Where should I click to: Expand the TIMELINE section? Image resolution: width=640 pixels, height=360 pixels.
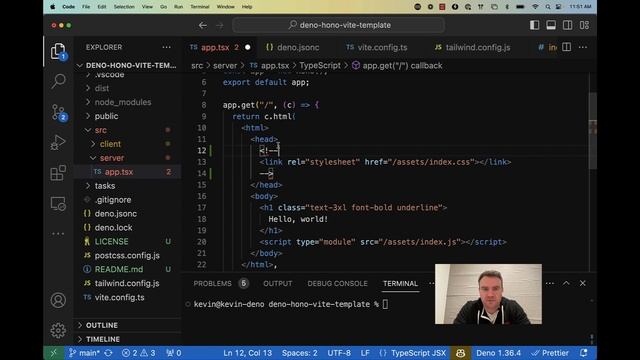pyautogui.click(x=127, y=339)
